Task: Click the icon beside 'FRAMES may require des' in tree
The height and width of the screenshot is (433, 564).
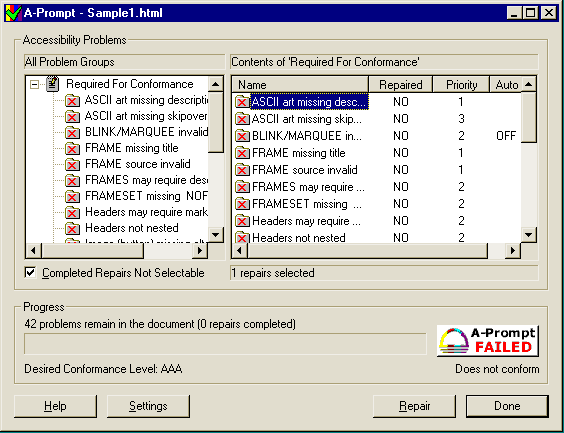Action: click(72, 180)
